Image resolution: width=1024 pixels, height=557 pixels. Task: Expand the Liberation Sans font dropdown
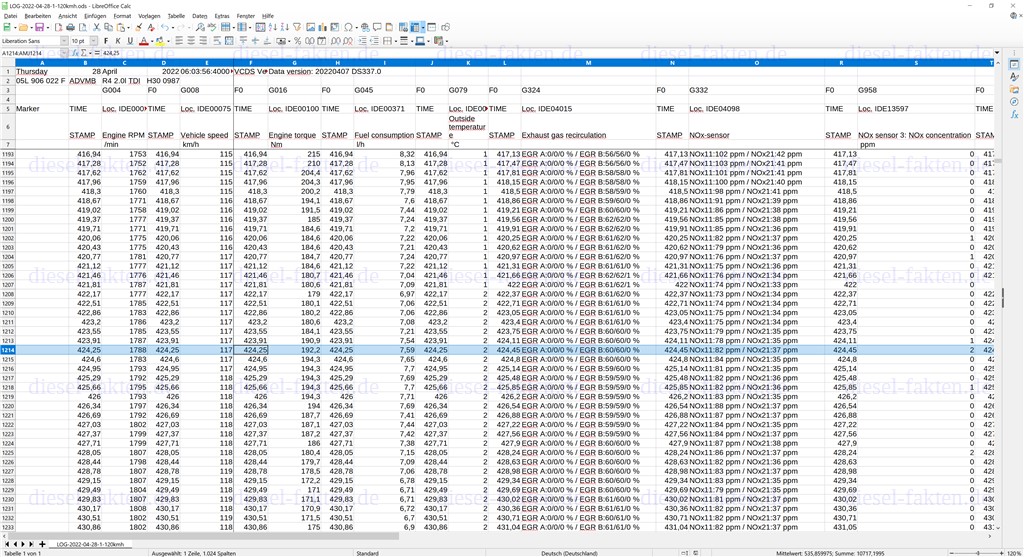click(64, 41)
